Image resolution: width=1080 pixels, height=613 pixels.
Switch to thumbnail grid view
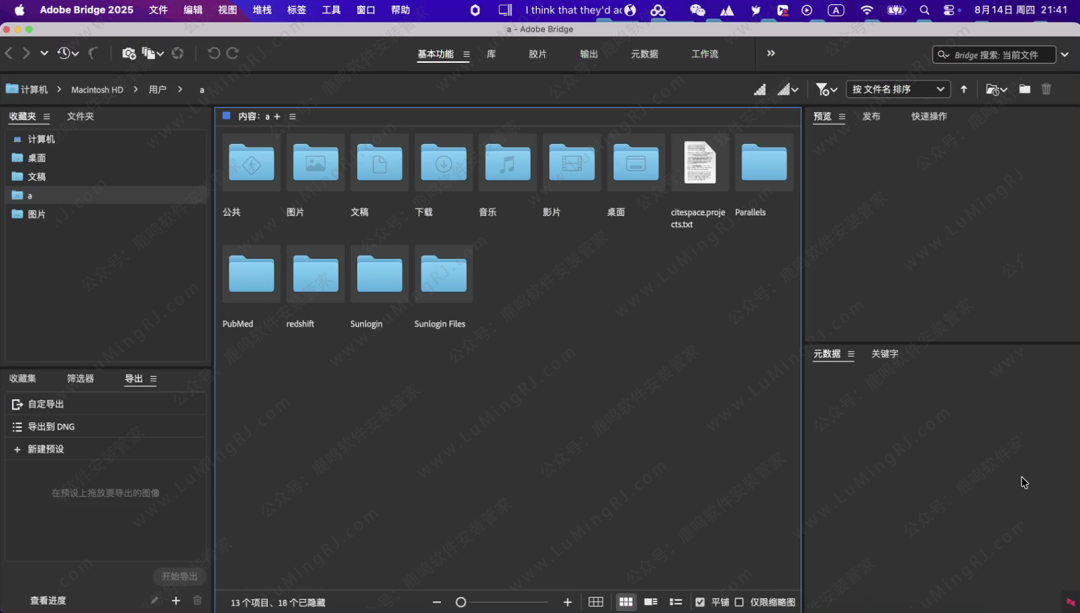(625, 602)
